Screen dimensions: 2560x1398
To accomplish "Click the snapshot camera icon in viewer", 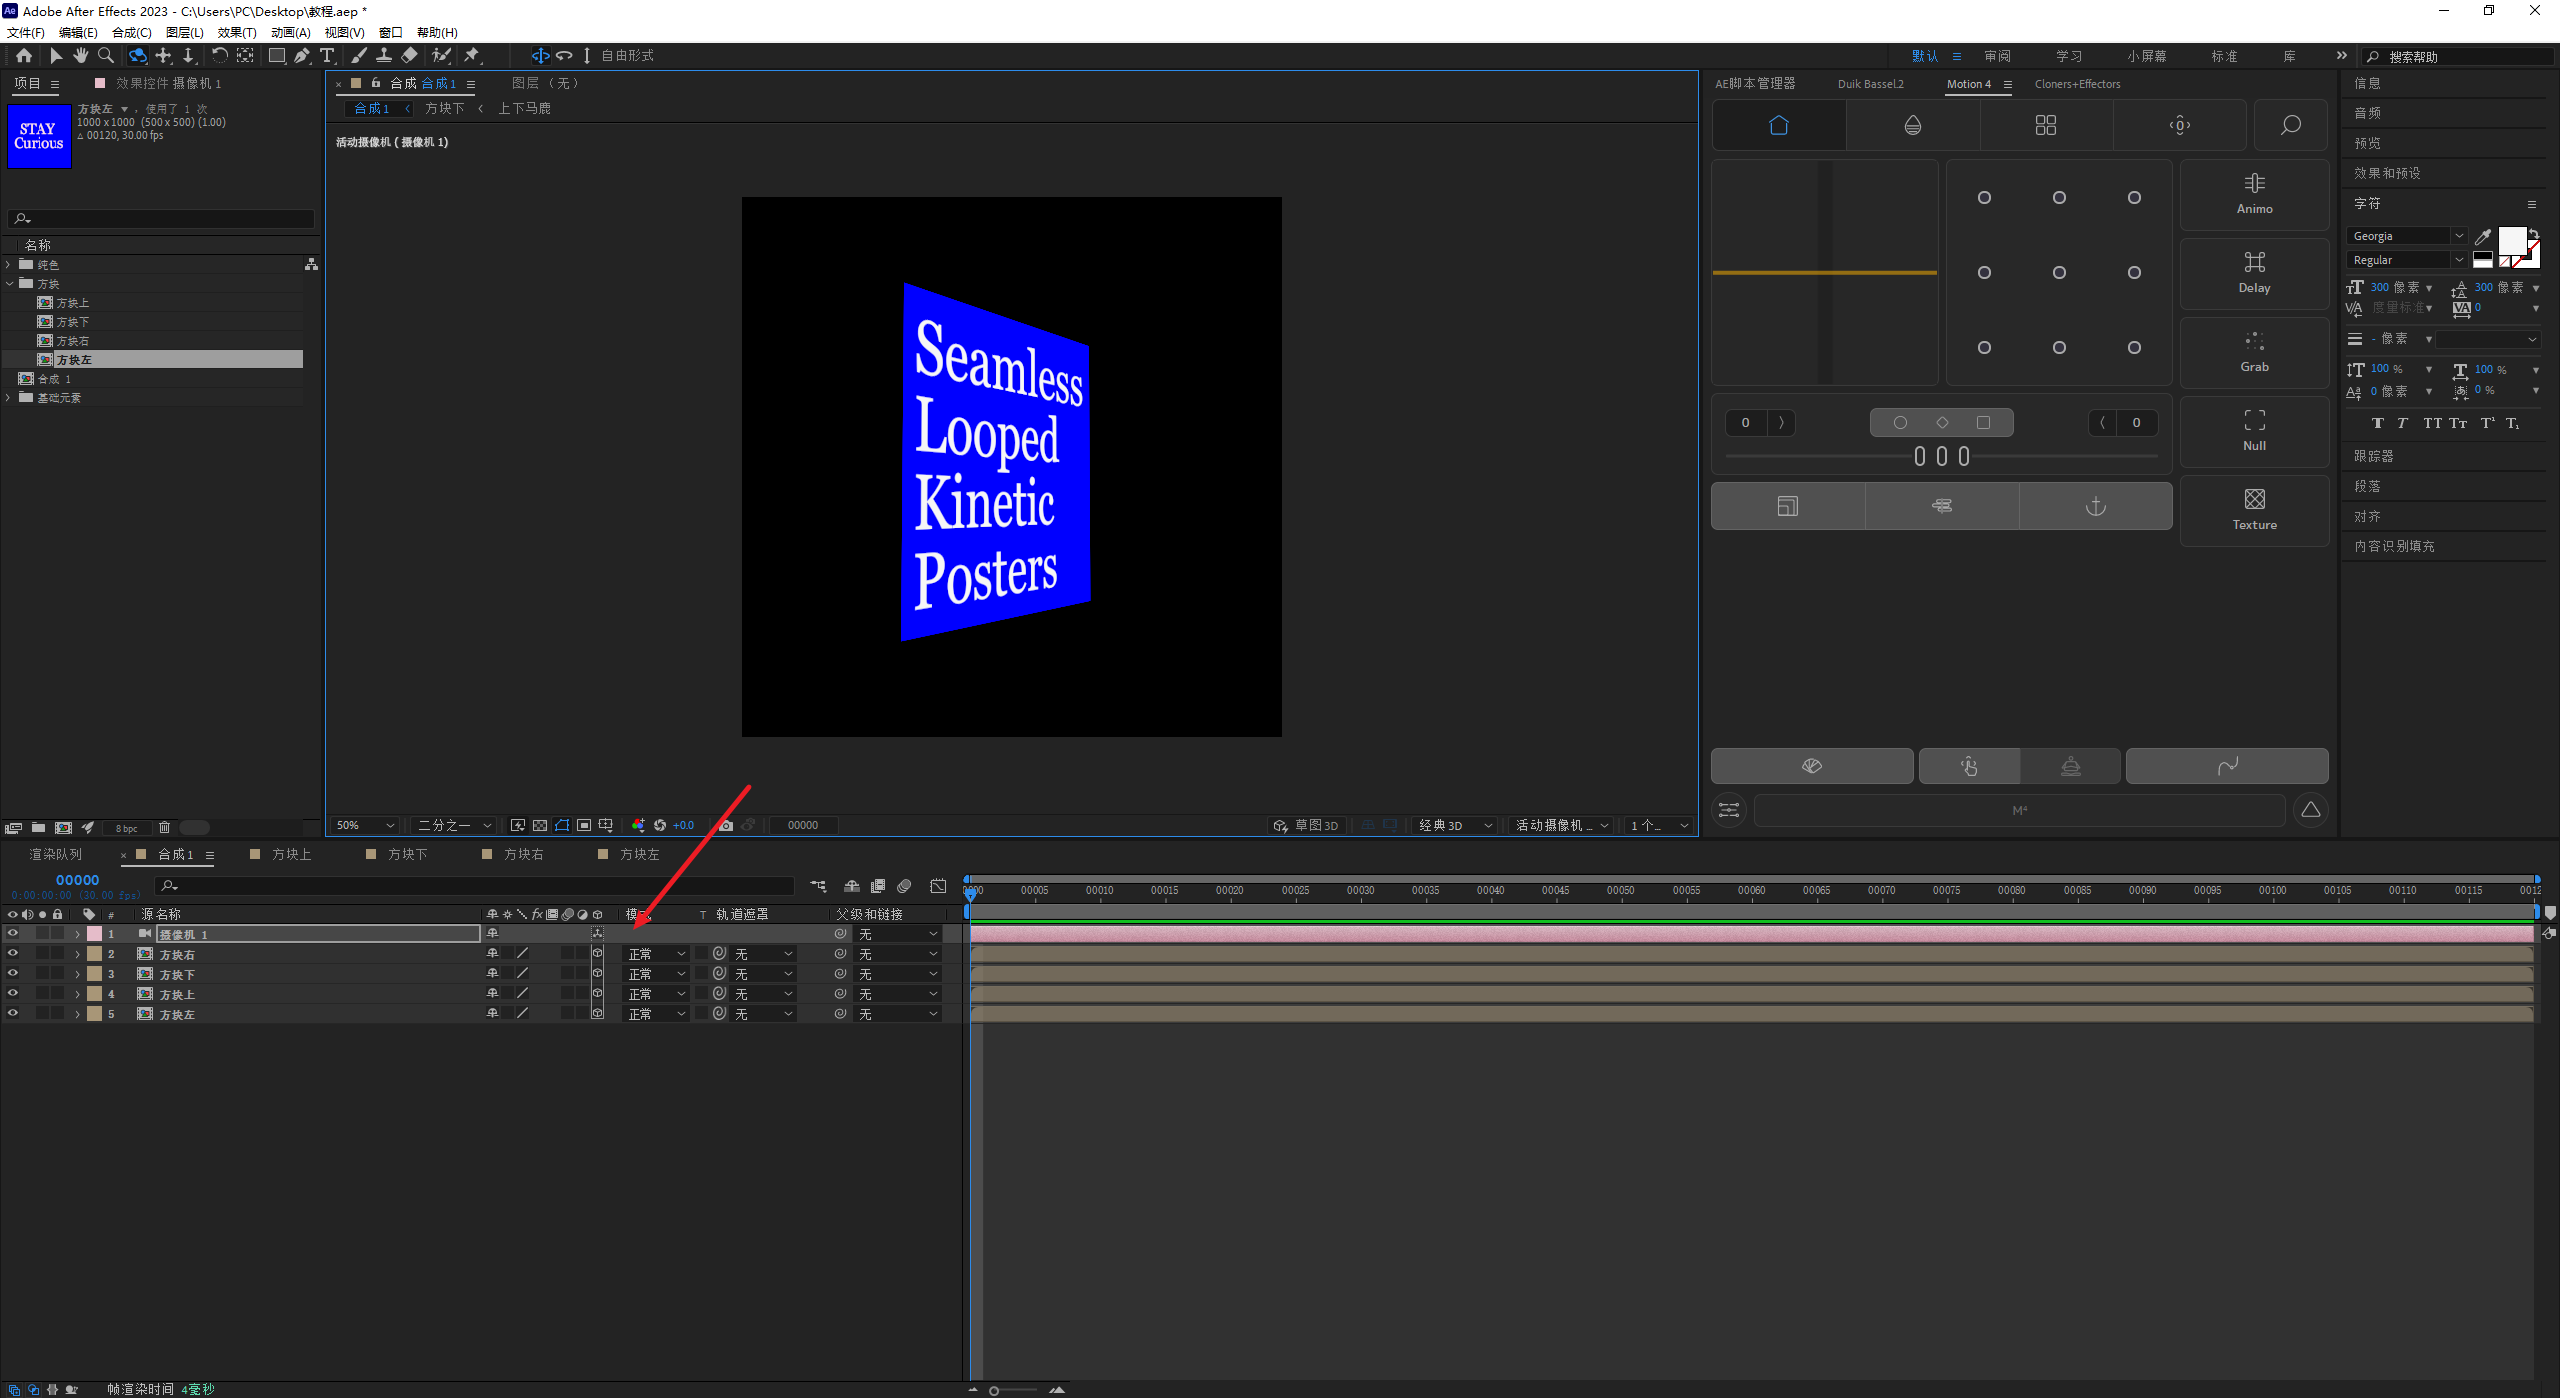I will [x=726, y=825].
